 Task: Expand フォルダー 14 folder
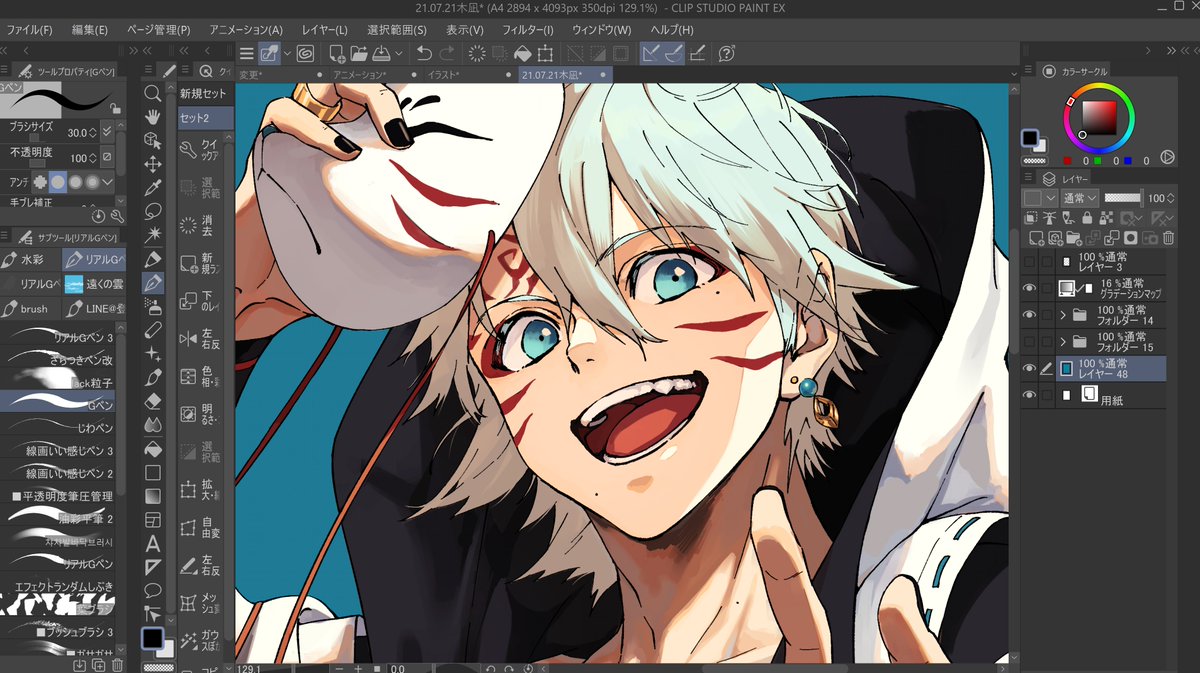1063,315
